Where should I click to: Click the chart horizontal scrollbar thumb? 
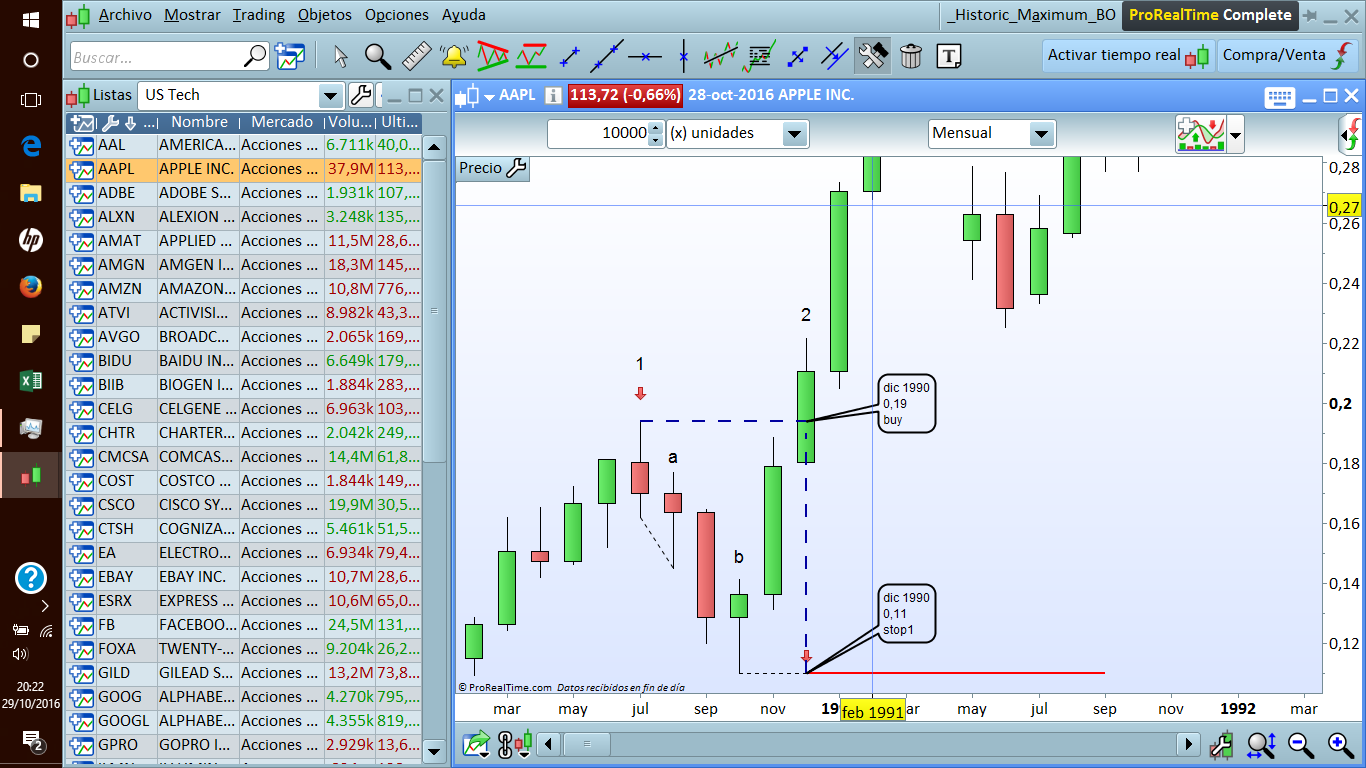click(589, 744)
